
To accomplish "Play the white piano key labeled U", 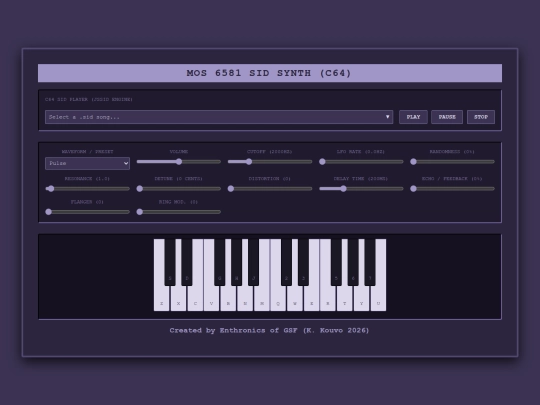I will [x=378, y=298].
